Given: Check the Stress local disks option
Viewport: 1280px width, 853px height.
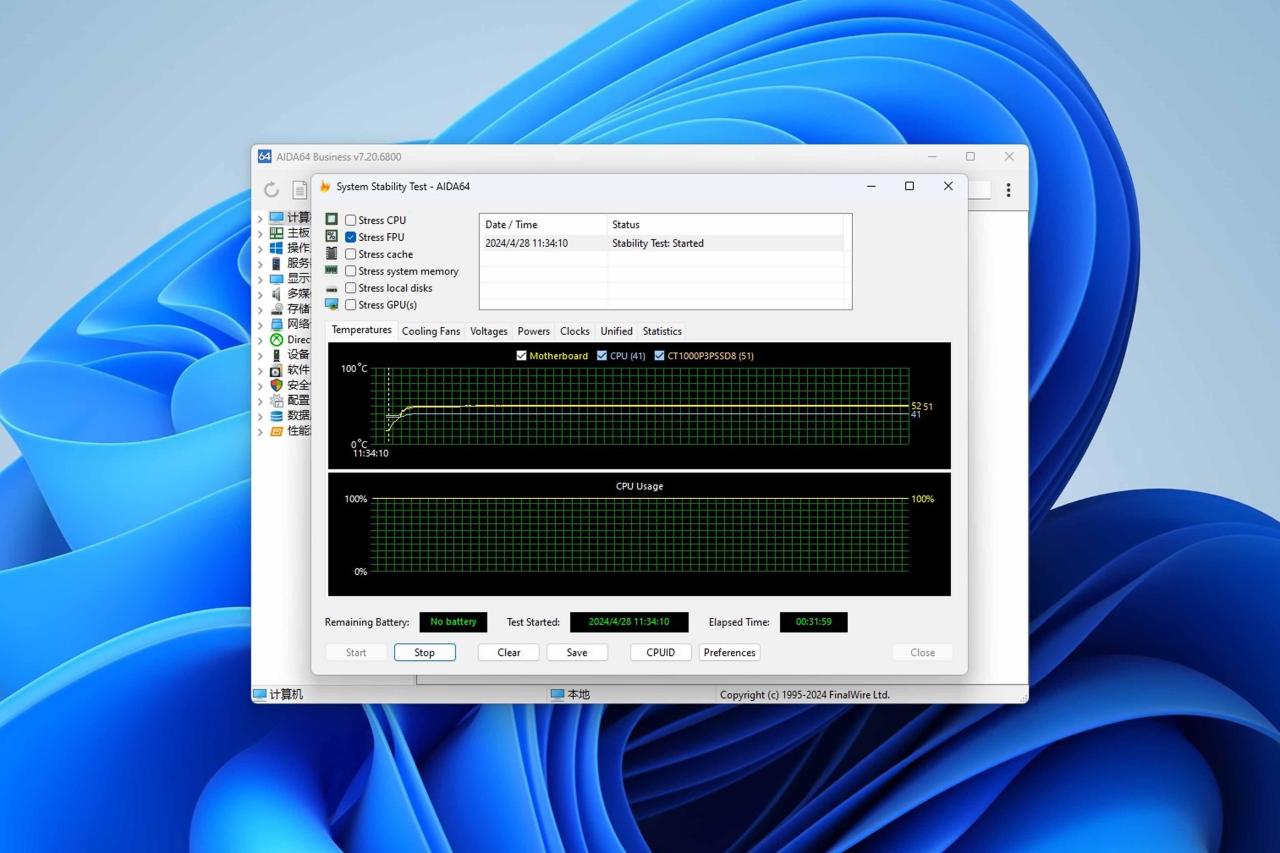Looking at the screenshot, I should pos(351,288).
